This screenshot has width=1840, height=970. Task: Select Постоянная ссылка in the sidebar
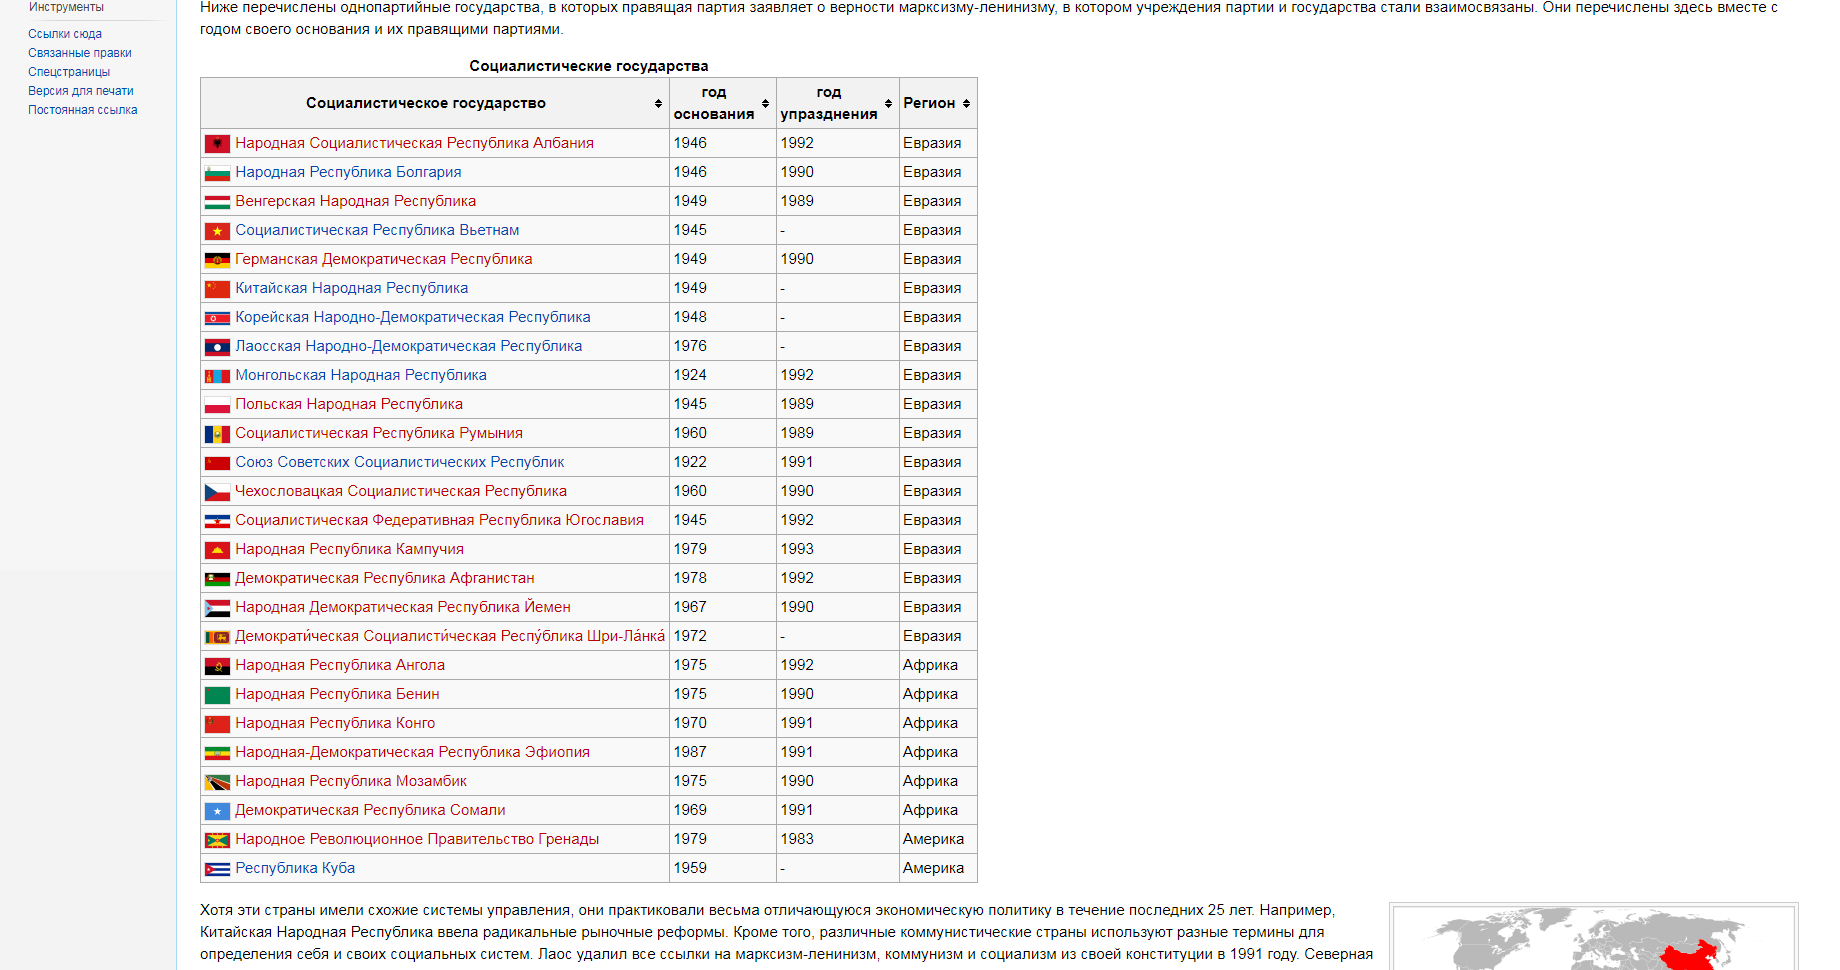coord(83,110)
